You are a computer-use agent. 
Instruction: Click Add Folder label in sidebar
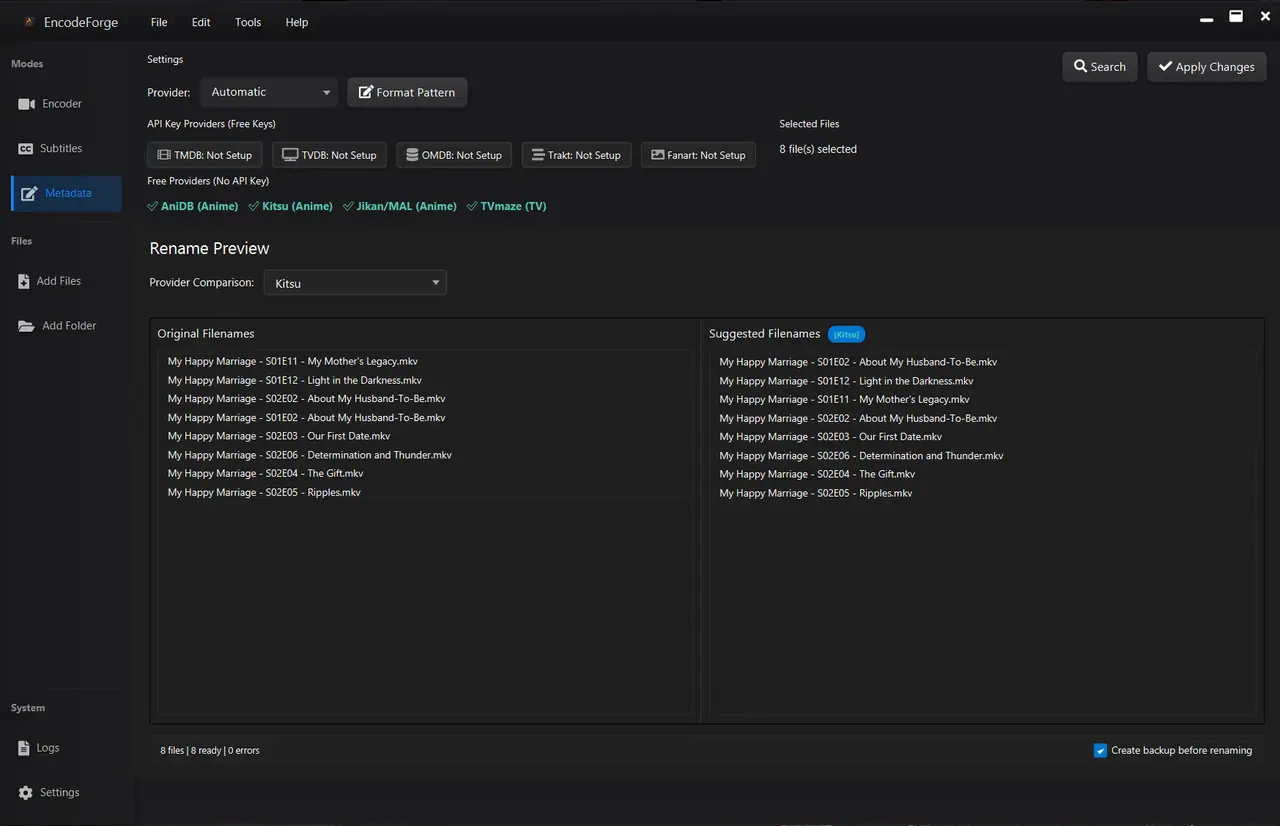point(69,326)
